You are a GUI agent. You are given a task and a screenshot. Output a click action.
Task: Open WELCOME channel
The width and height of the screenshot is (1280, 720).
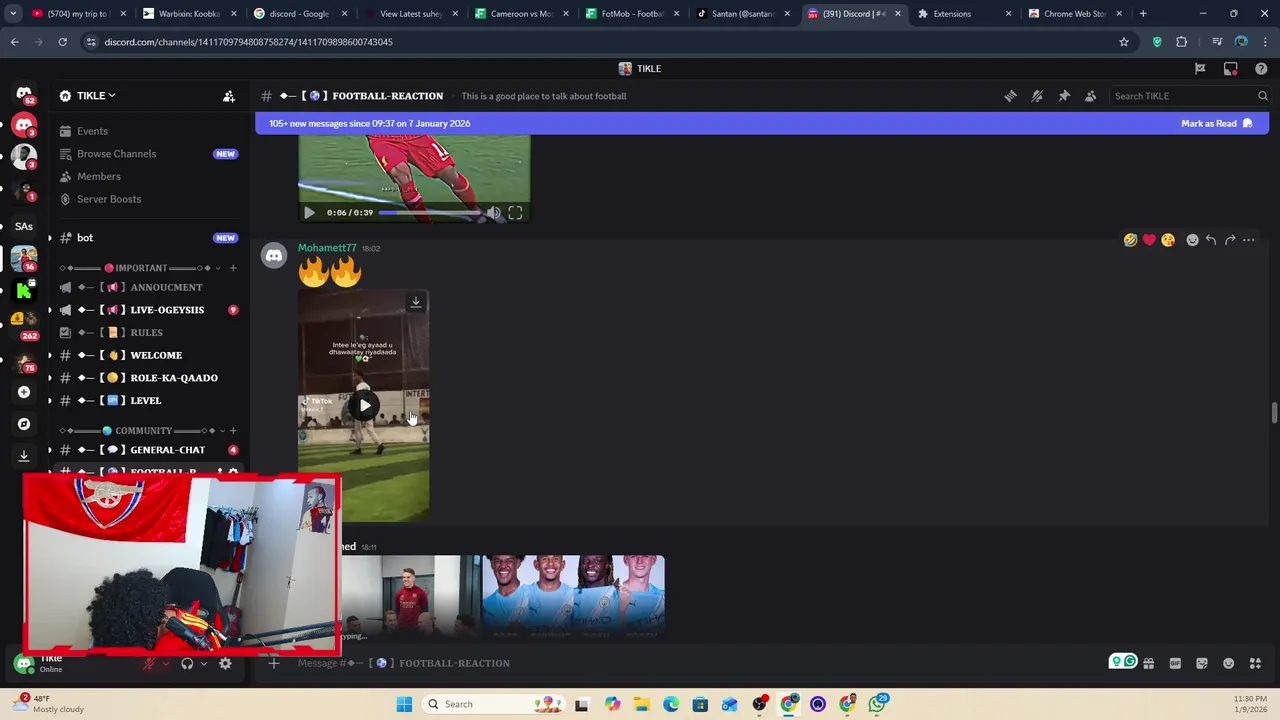tap(148, 355)
